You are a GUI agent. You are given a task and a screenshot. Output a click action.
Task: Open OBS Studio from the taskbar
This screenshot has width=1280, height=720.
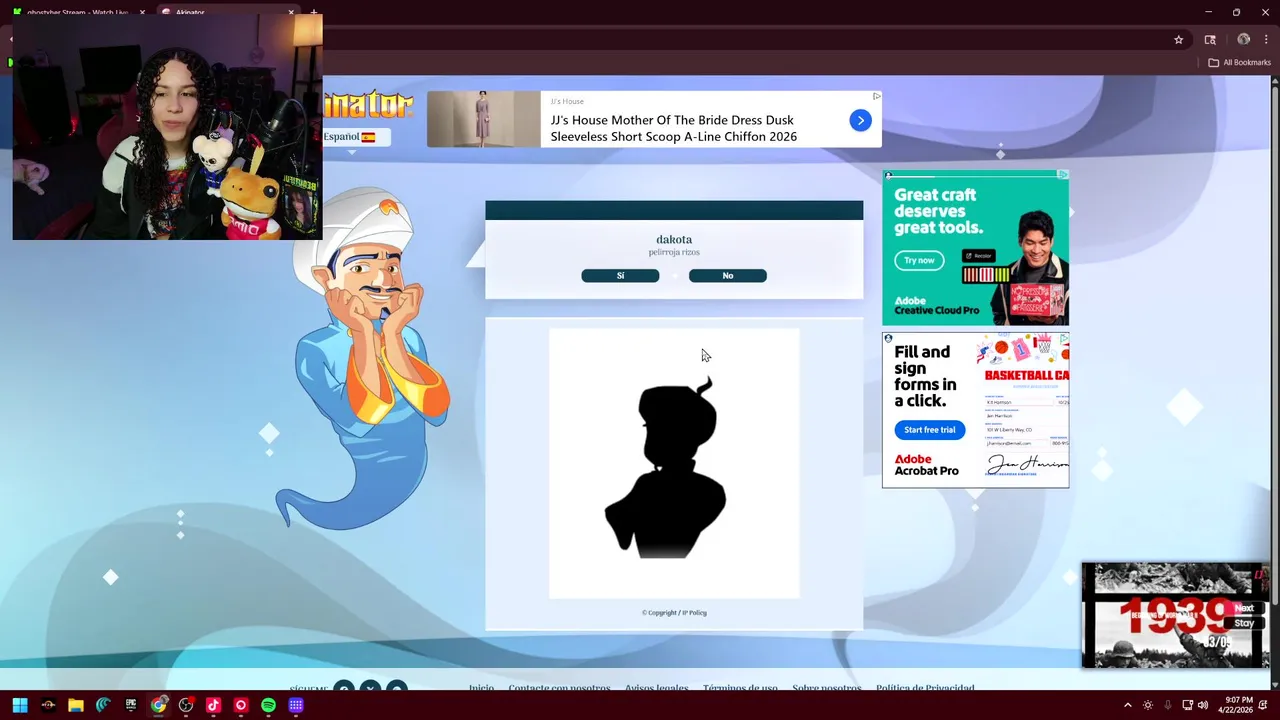pyautogui.click(x=186, y=705)
